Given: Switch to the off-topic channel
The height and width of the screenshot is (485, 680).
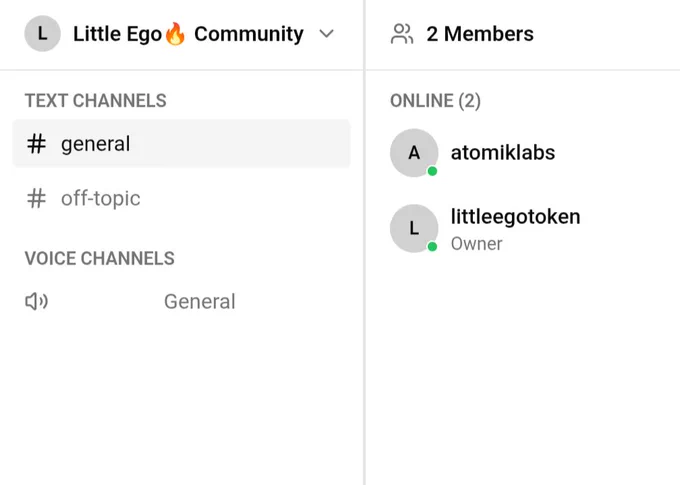Looking at the screenshot, I should coord(181,198).
